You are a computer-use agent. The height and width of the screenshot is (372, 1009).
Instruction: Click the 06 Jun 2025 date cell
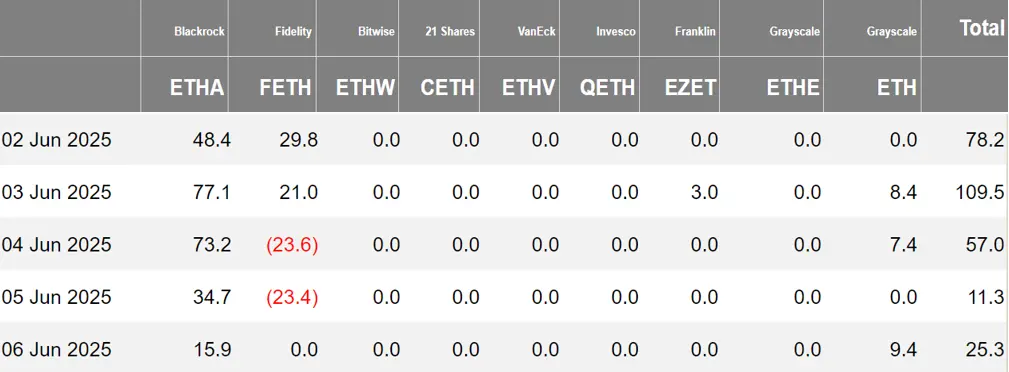pos(56,350)
